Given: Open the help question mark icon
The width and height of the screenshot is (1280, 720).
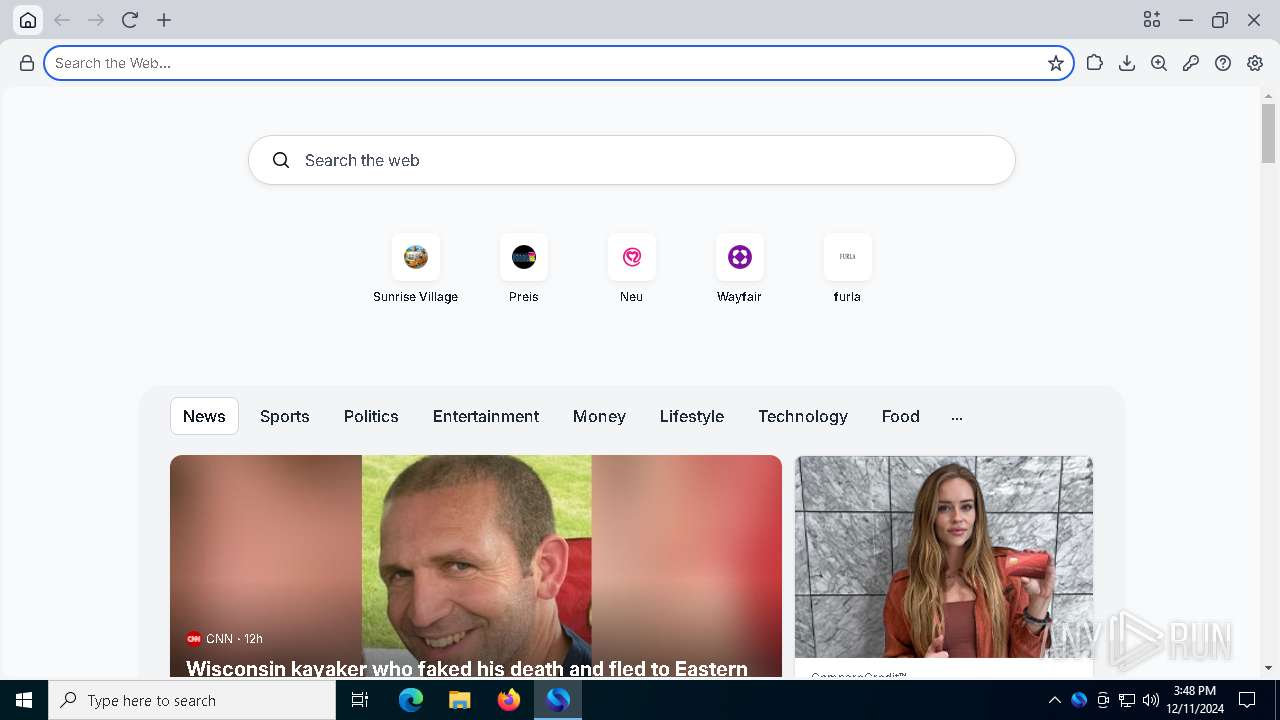Looking at the screenshot, I should [x=1223, y=63].
